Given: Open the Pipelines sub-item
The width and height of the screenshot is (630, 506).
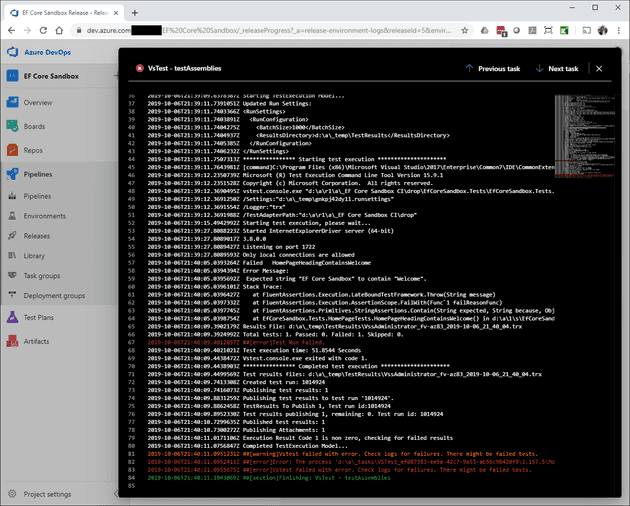Looking at the screenshot, I should pos(37,196).
